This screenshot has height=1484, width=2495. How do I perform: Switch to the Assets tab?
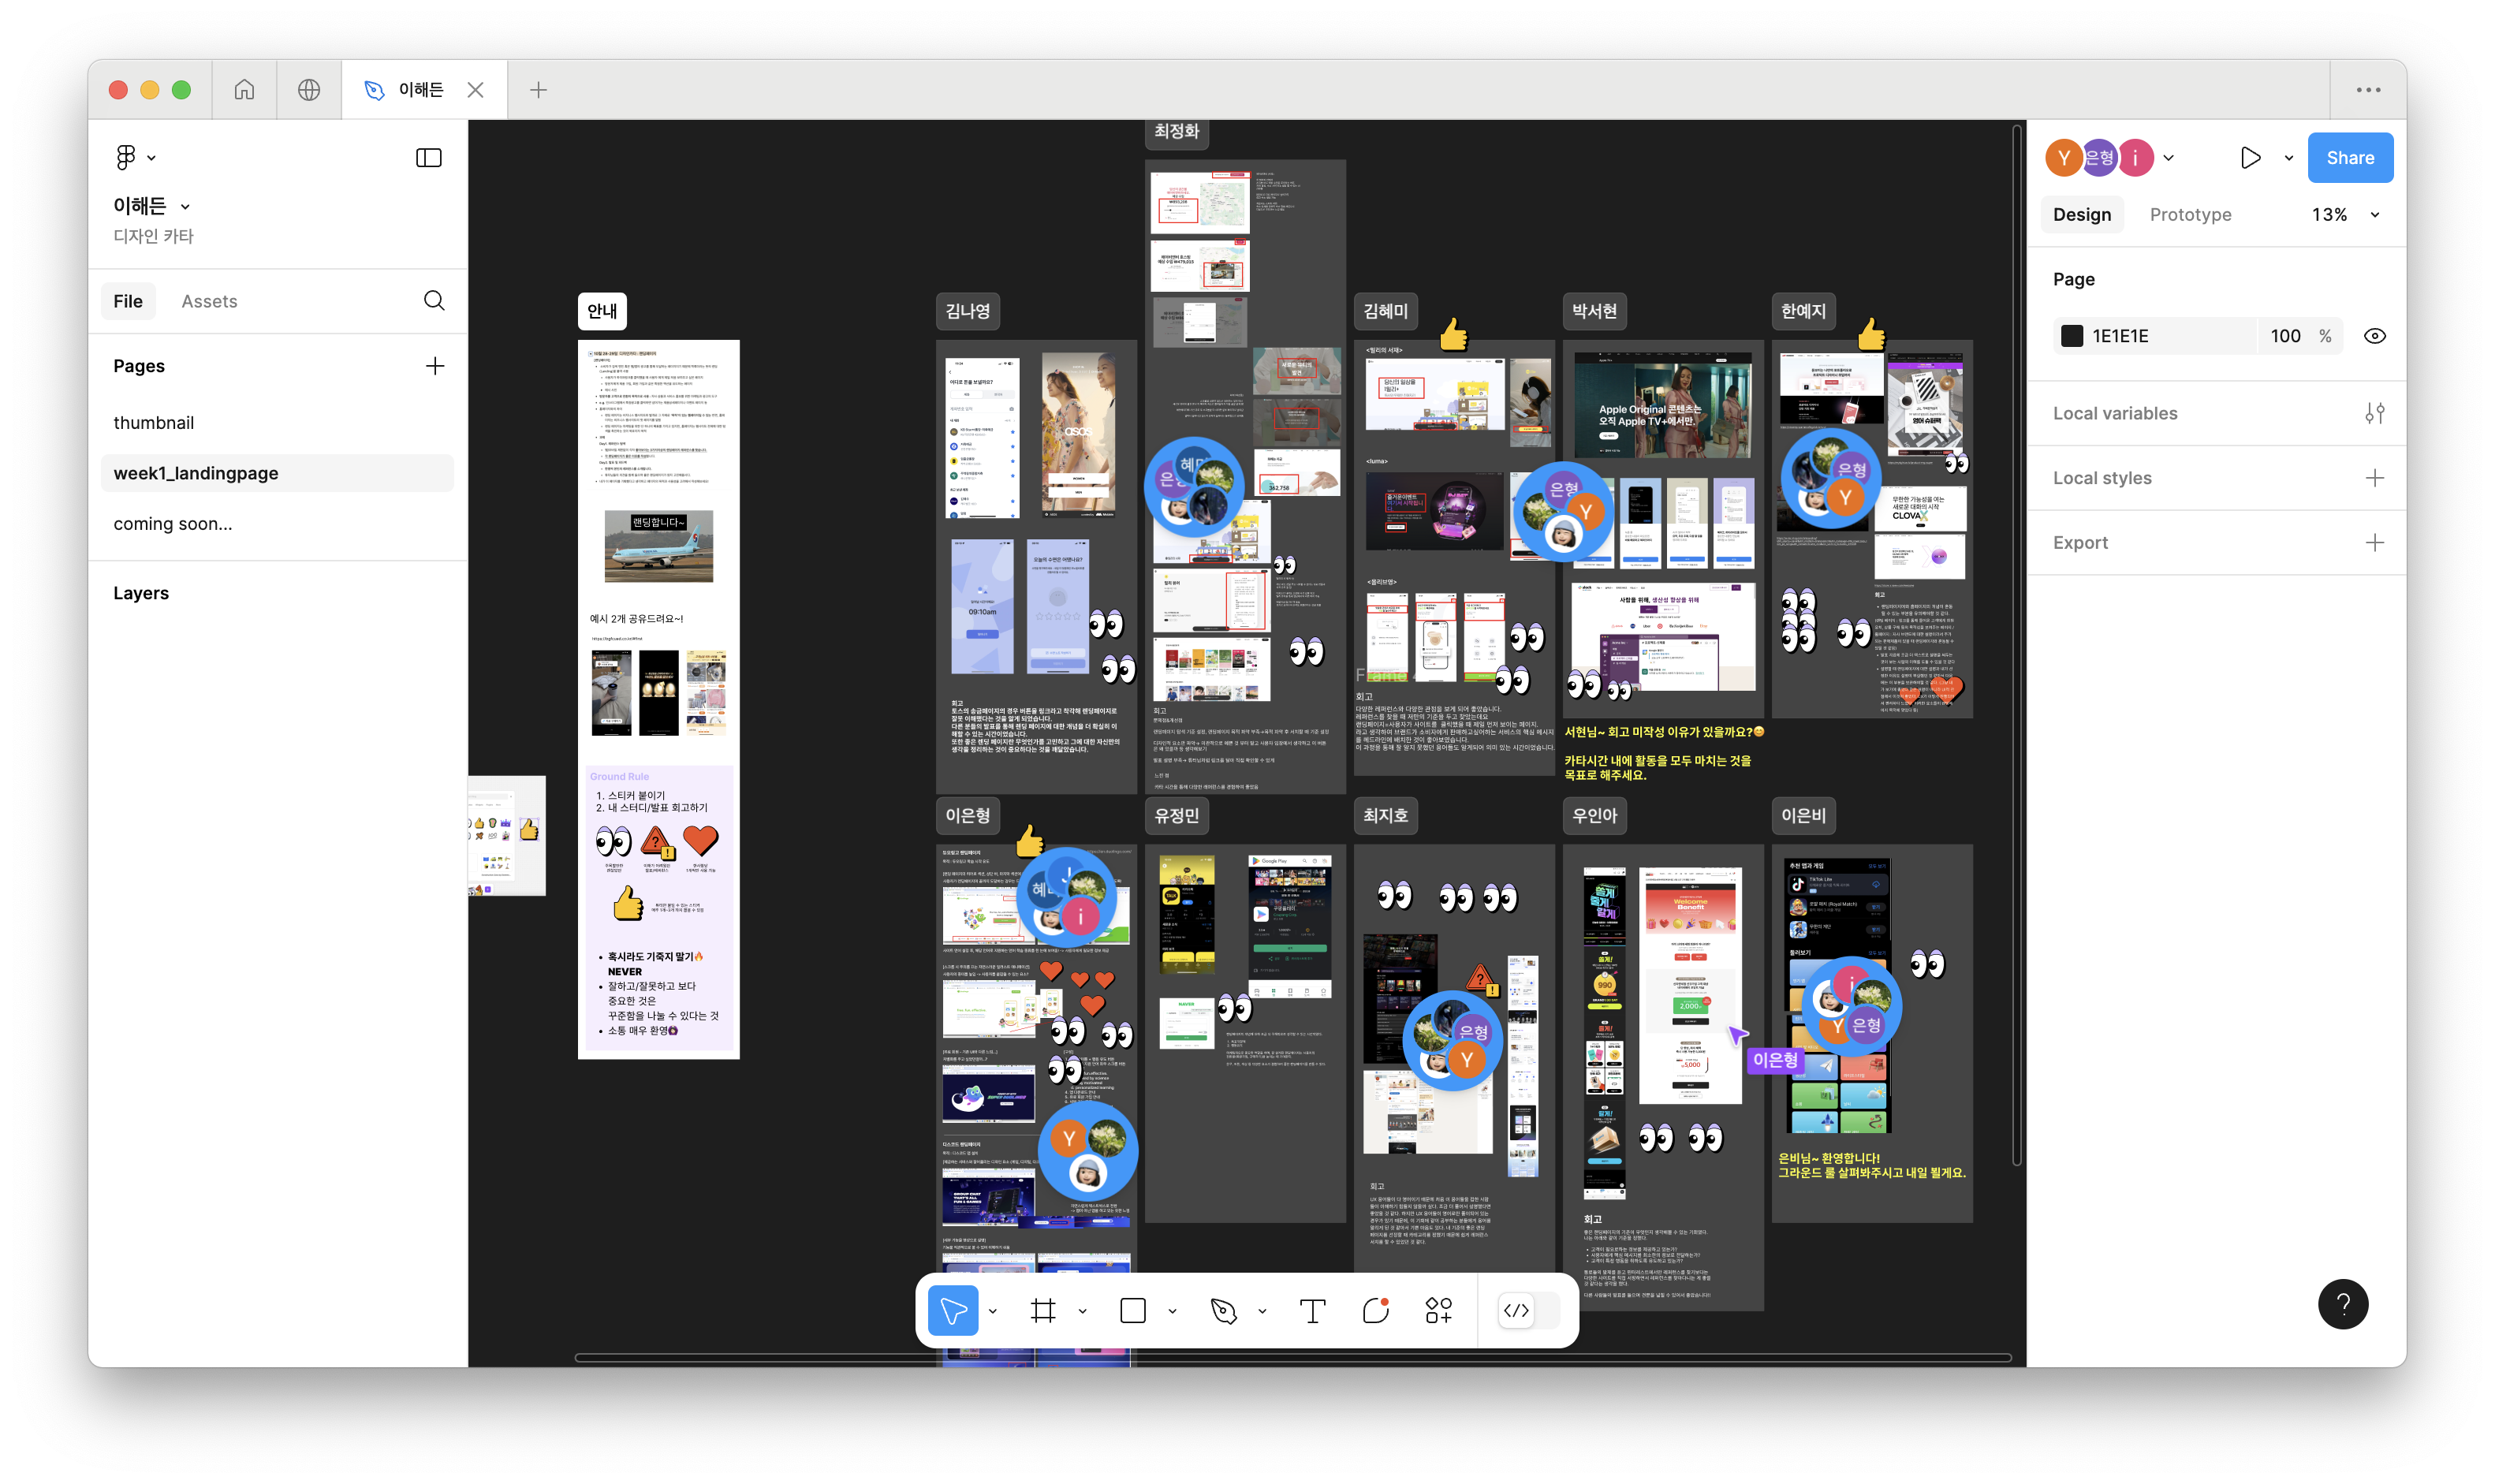(209, 301)
